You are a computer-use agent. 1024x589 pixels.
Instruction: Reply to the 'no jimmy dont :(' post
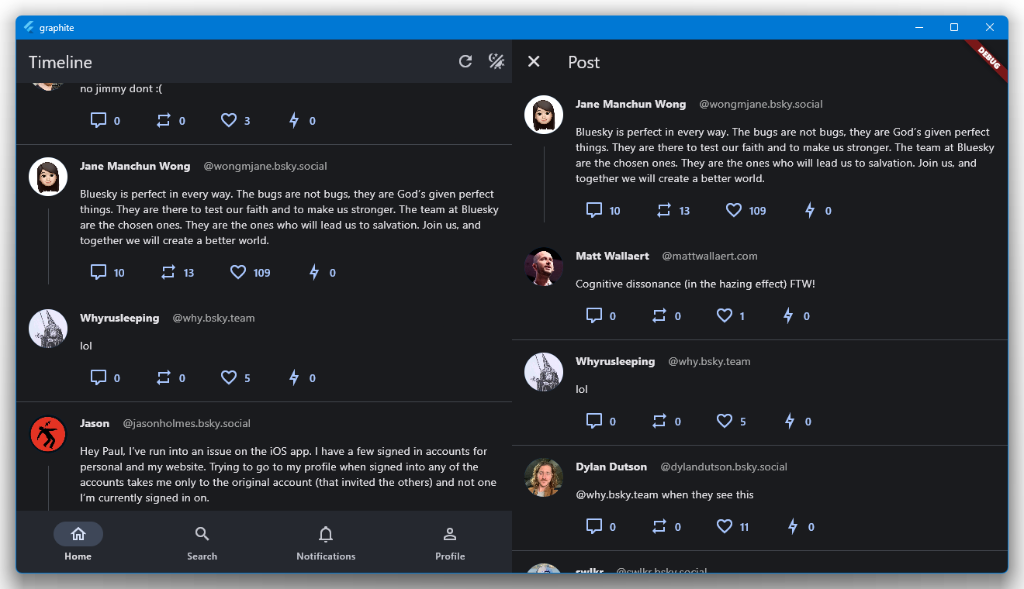(98, 120)
